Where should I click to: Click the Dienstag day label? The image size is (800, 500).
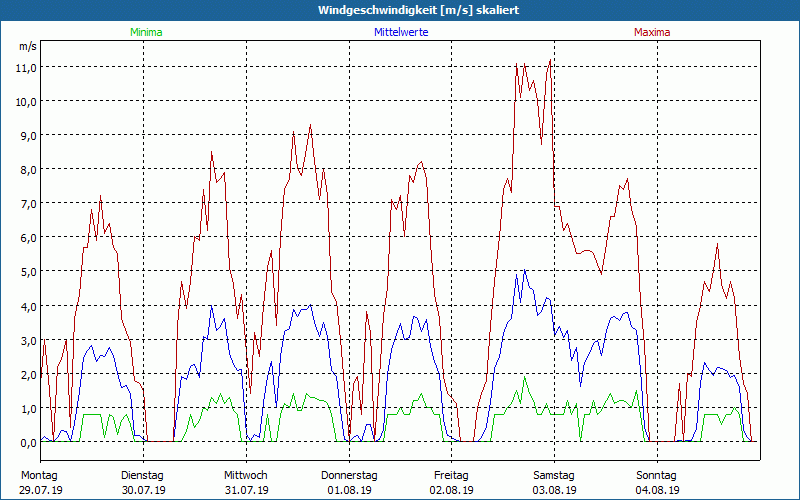pos(142,476)
